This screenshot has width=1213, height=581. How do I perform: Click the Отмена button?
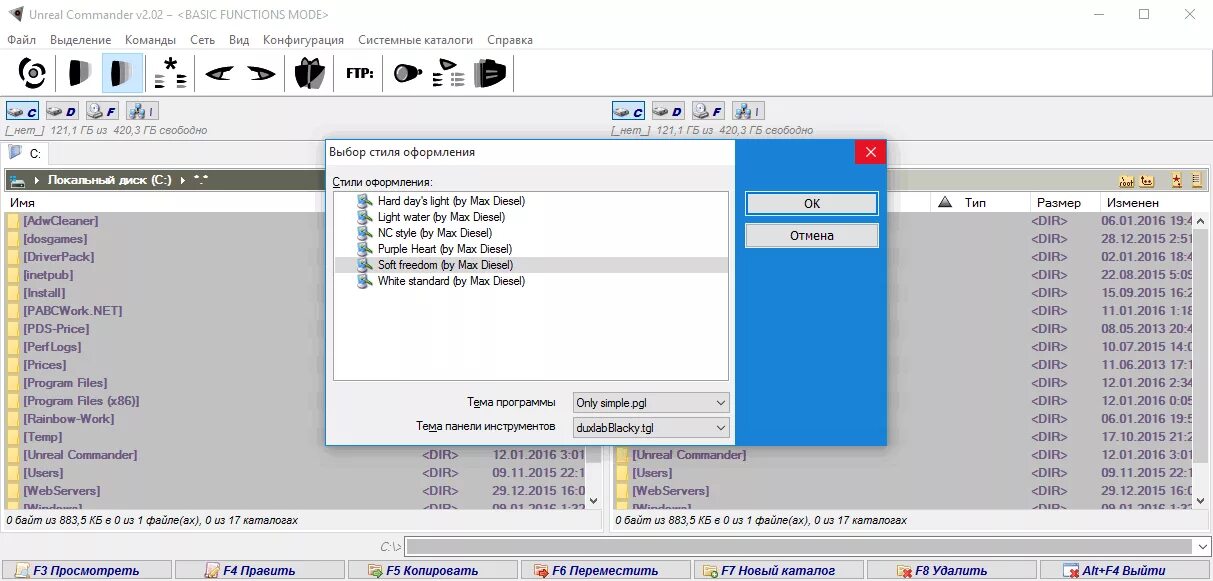[x=812, y=236]
